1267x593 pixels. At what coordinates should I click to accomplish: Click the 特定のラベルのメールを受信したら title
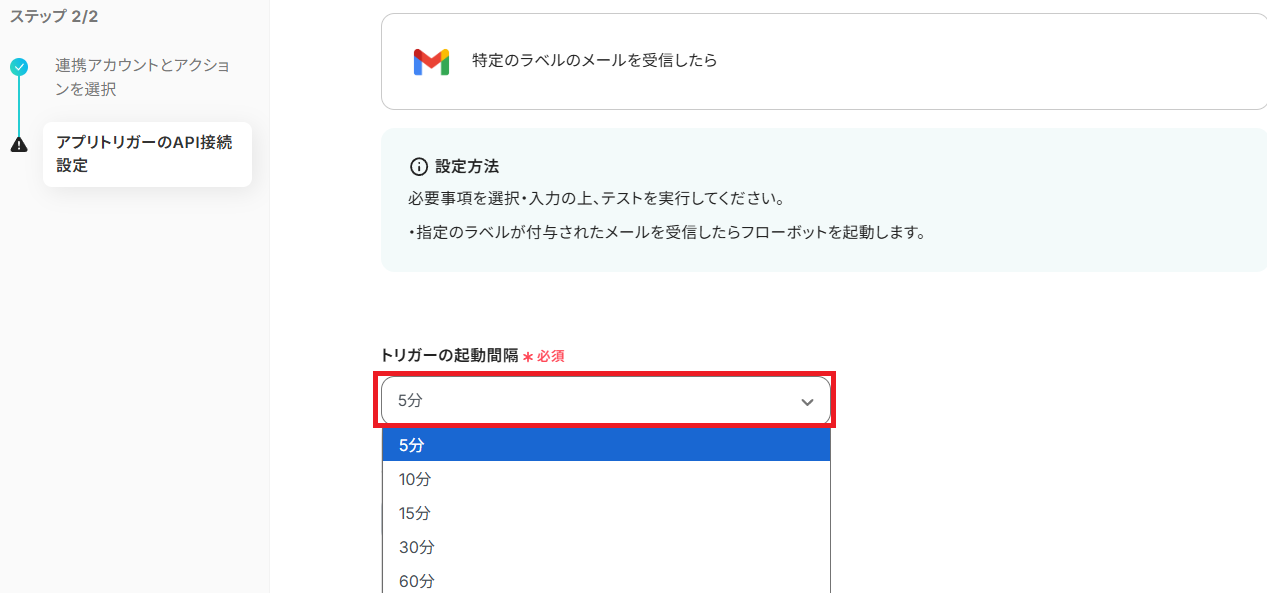[x=595, y=60]
